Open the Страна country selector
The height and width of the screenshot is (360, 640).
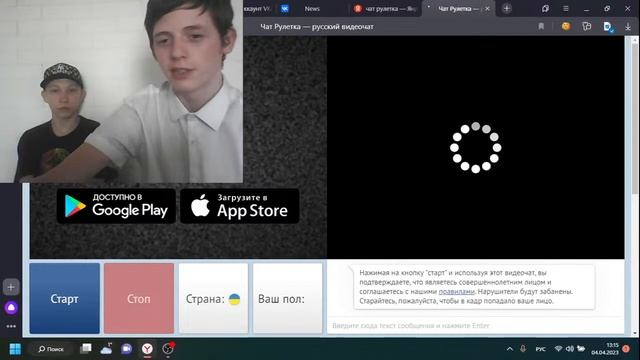coord(213,298)
